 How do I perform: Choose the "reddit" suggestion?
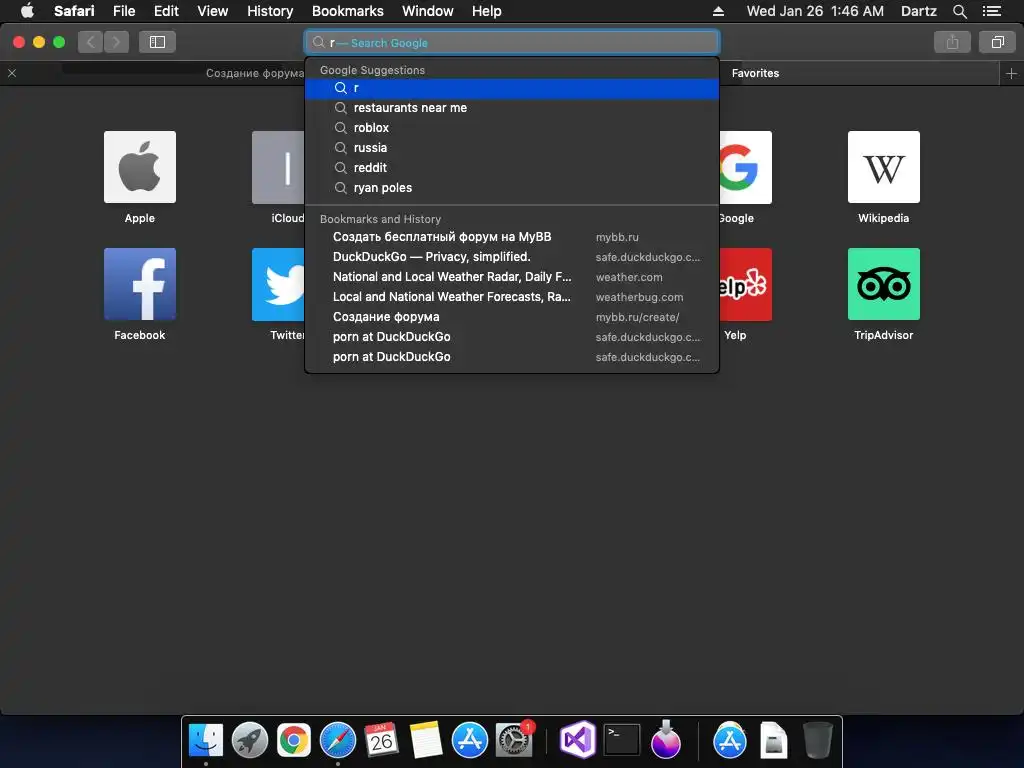click(512, 168)
